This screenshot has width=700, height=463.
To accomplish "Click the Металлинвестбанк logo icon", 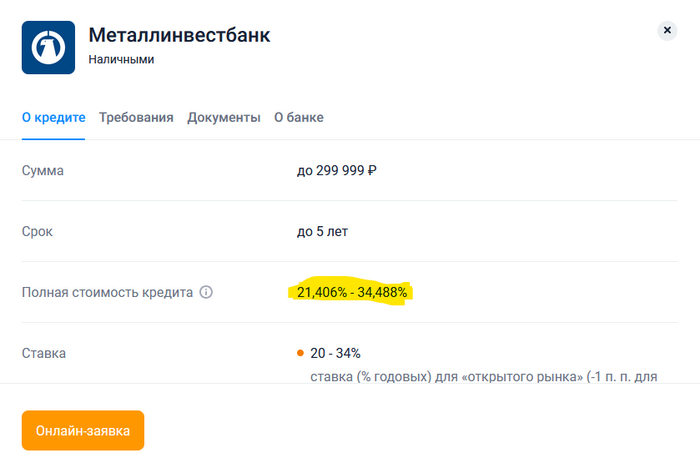I will tap(49, 47).
